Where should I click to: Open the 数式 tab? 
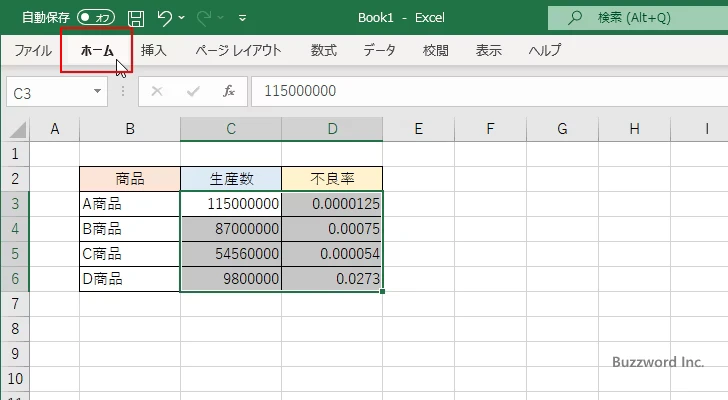(324, 50)
